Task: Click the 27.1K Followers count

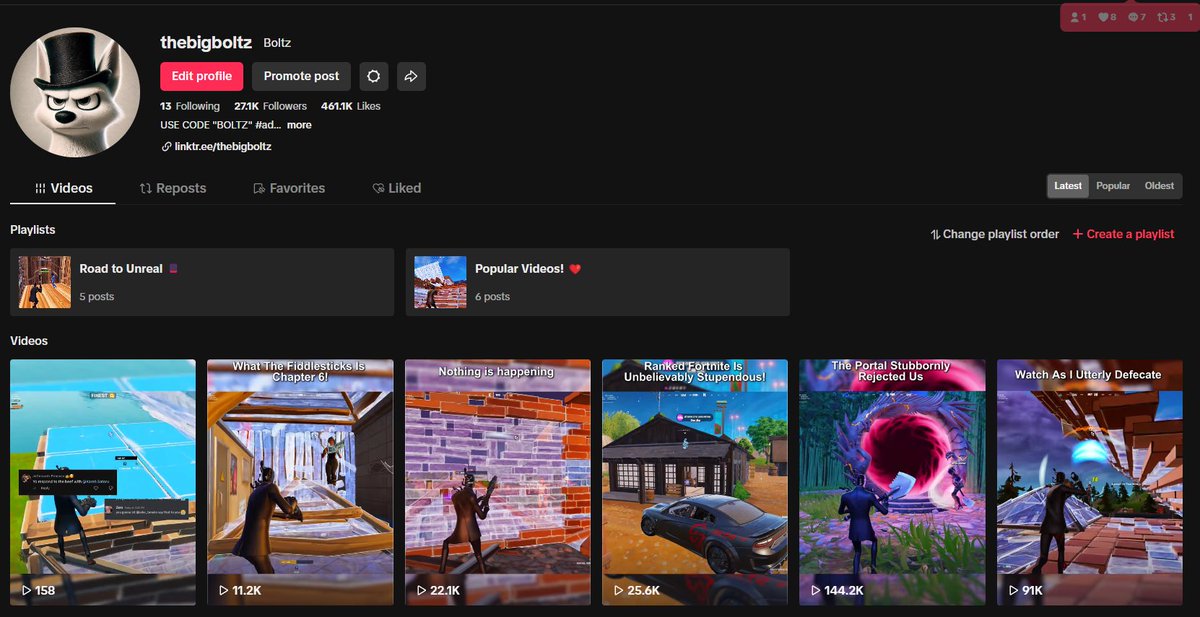Action: [x=270, y=106]
